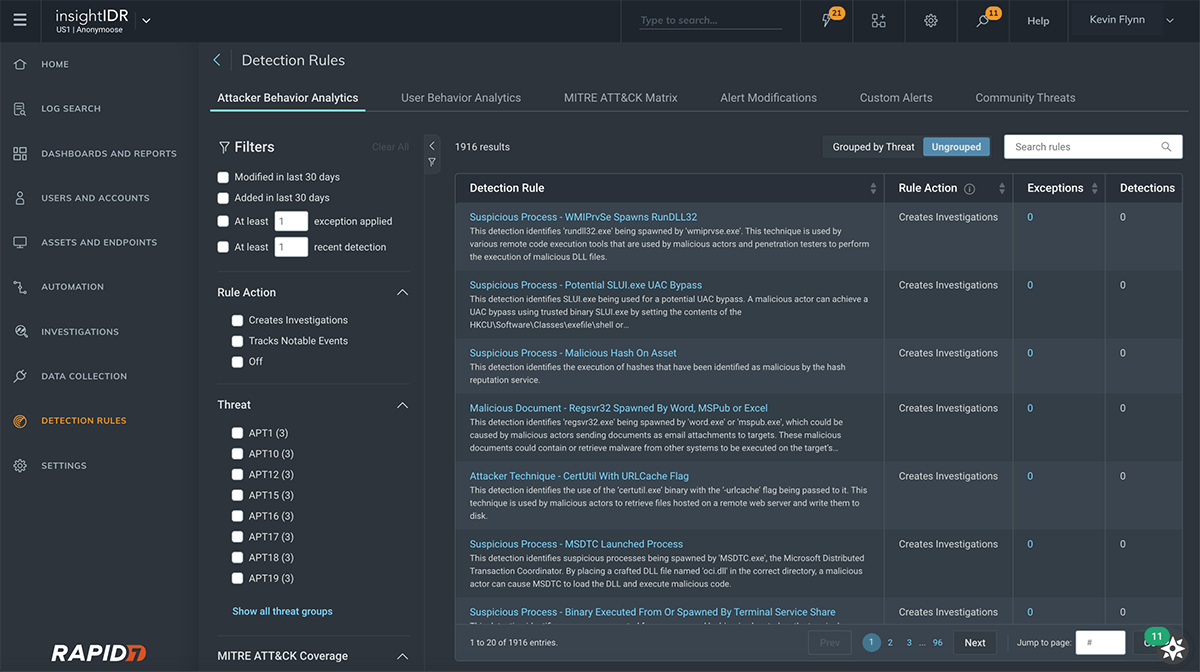
Task: Go back using the arrow beside Detection Rules
Action: click(217, 60)
